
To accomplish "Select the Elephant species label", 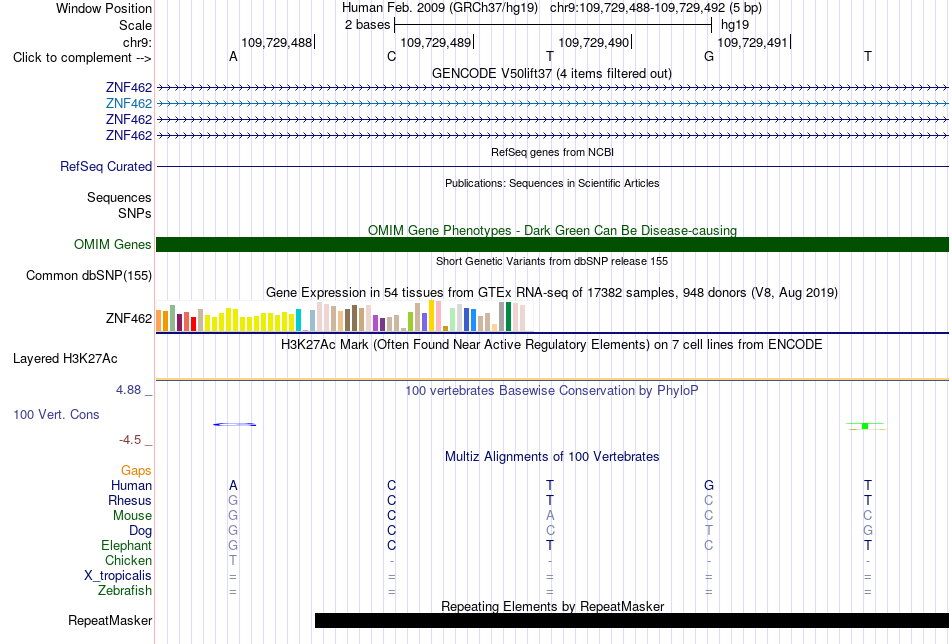I will click(x=126, y=546).
